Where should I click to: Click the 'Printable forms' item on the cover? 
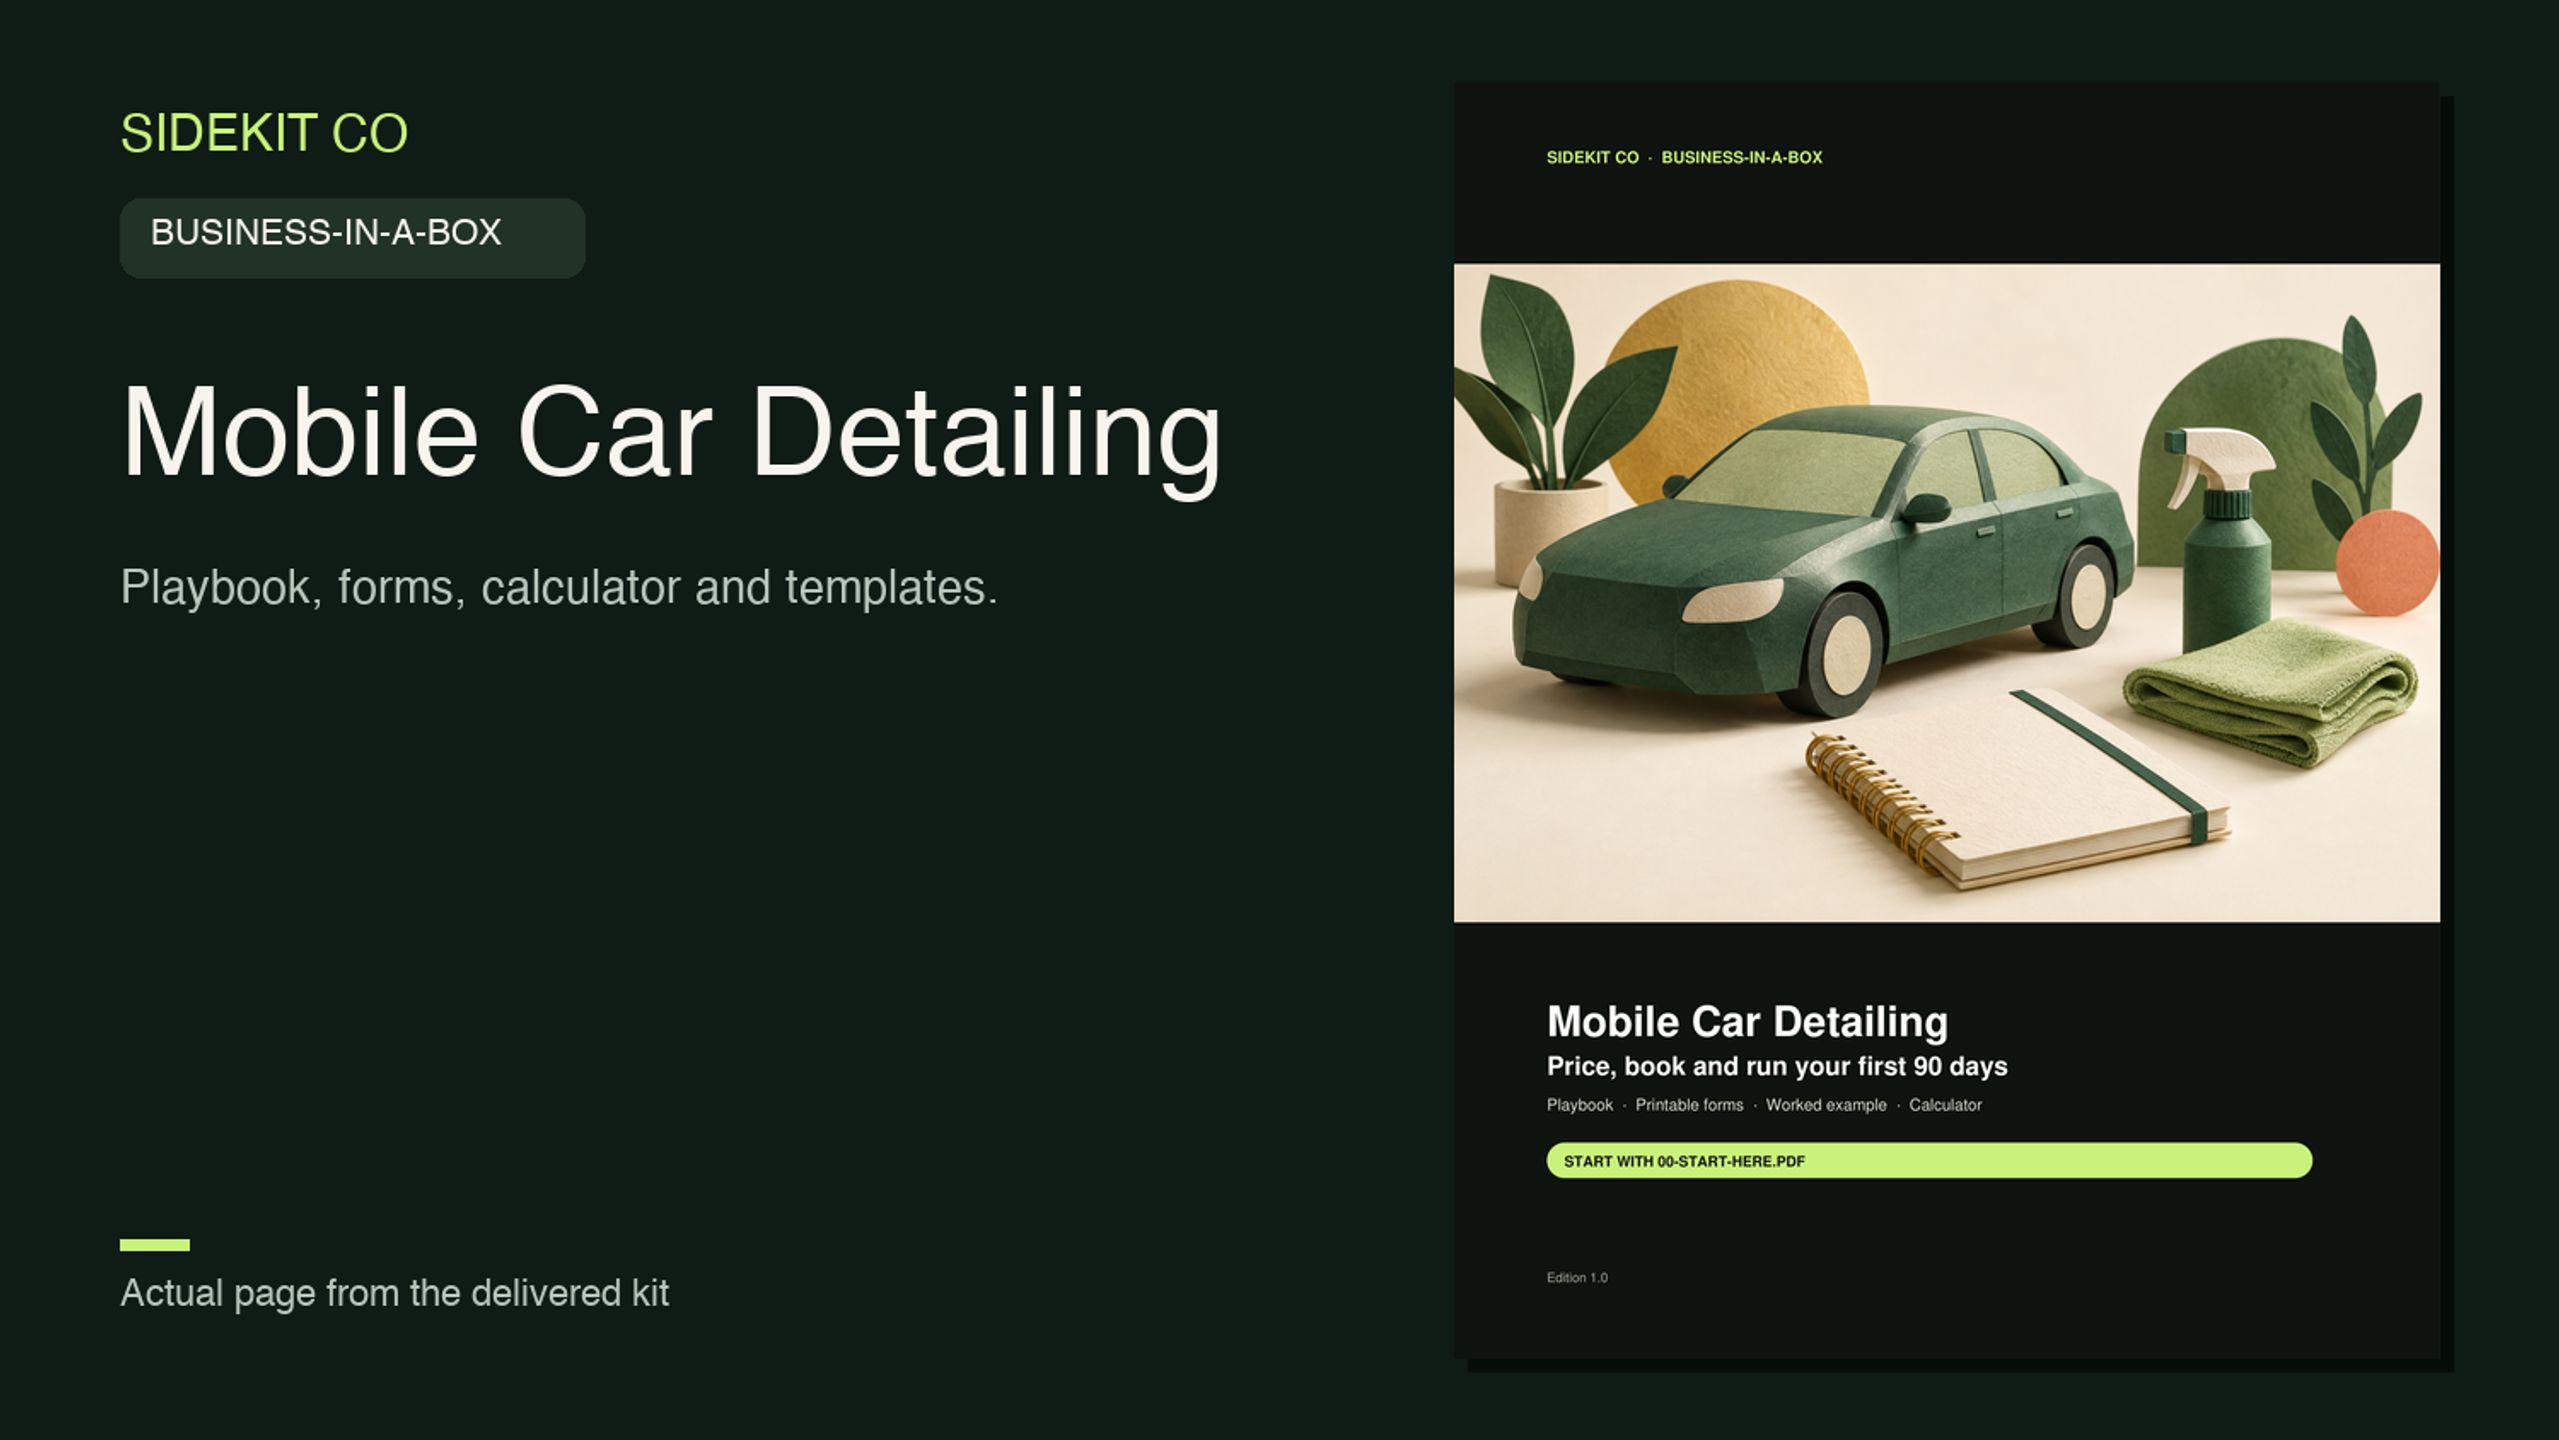tap(1689, 1105)
